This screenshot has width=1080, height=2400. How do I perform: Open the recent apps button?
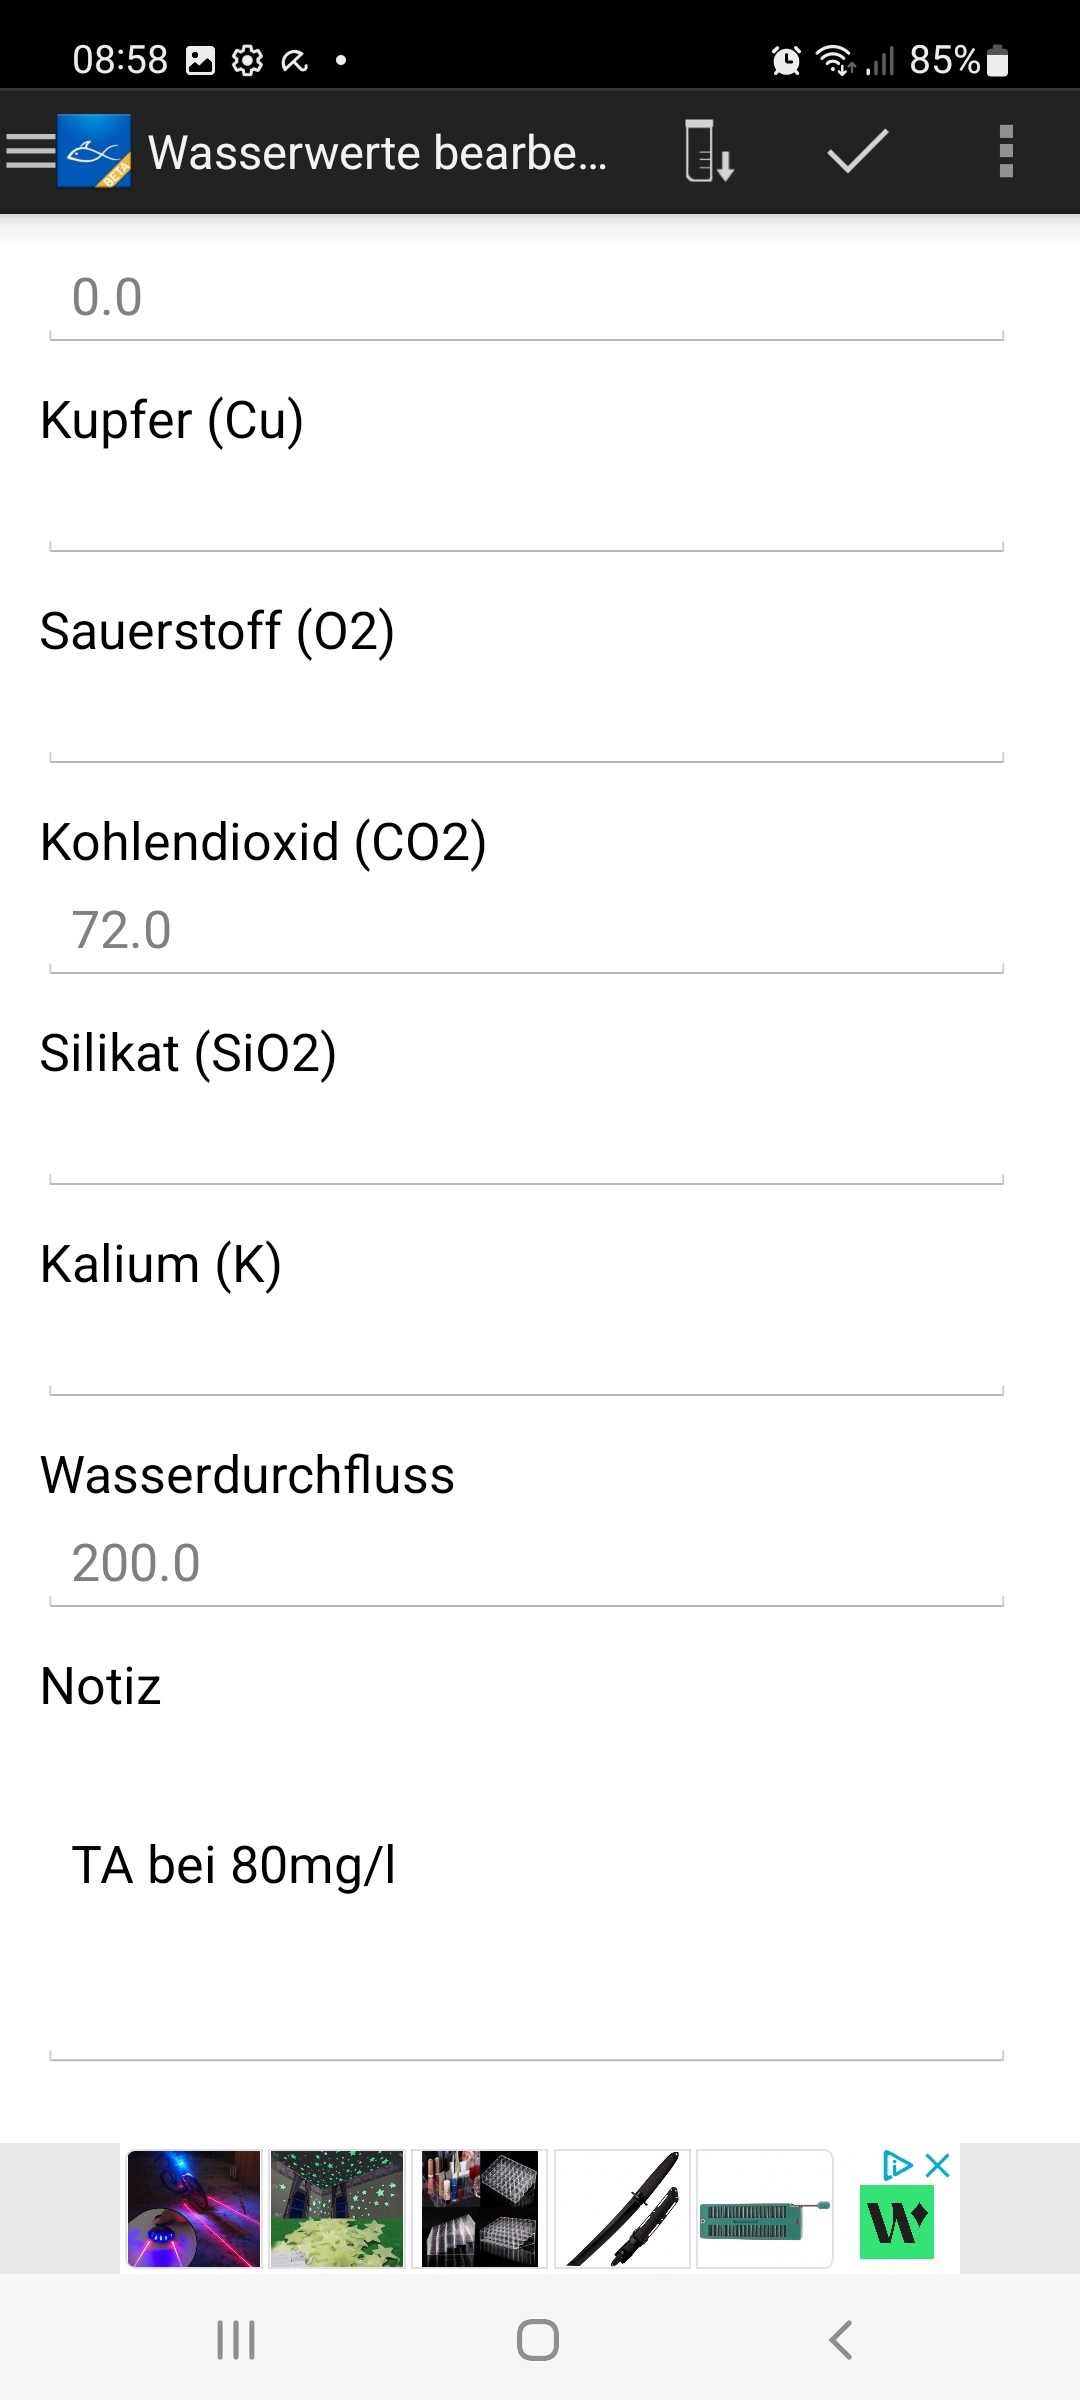tap(236, 2340)
